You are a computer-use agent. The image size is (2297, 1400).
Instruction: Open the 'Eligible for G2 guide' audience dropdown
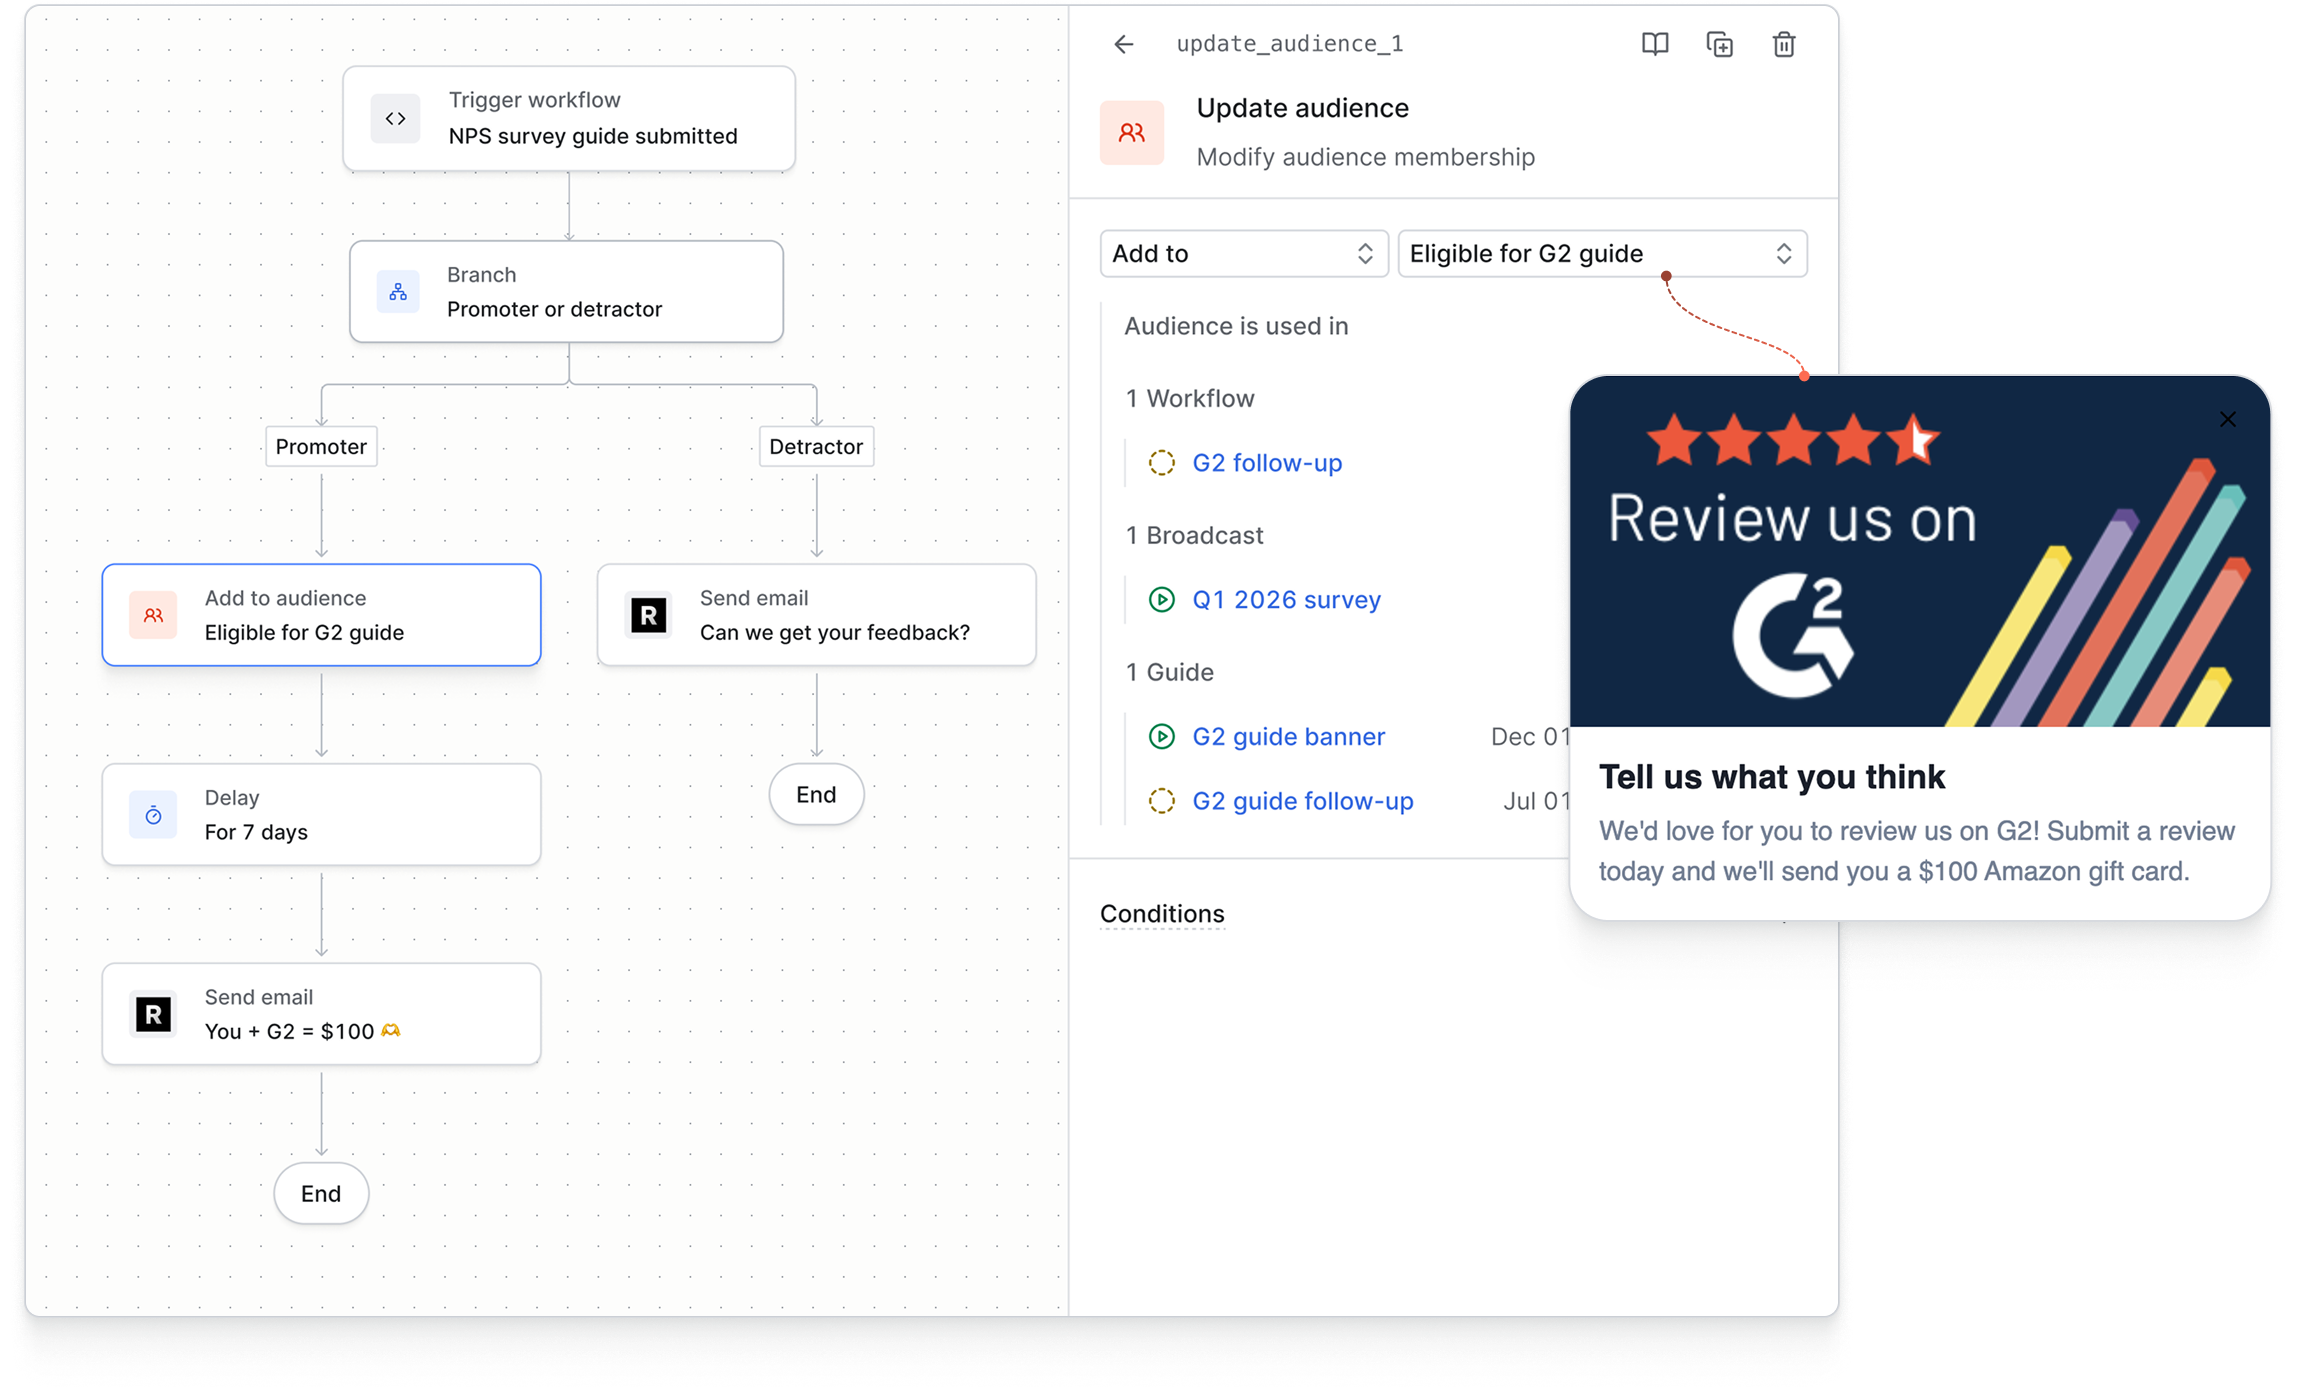click(x=1601, y=254)
